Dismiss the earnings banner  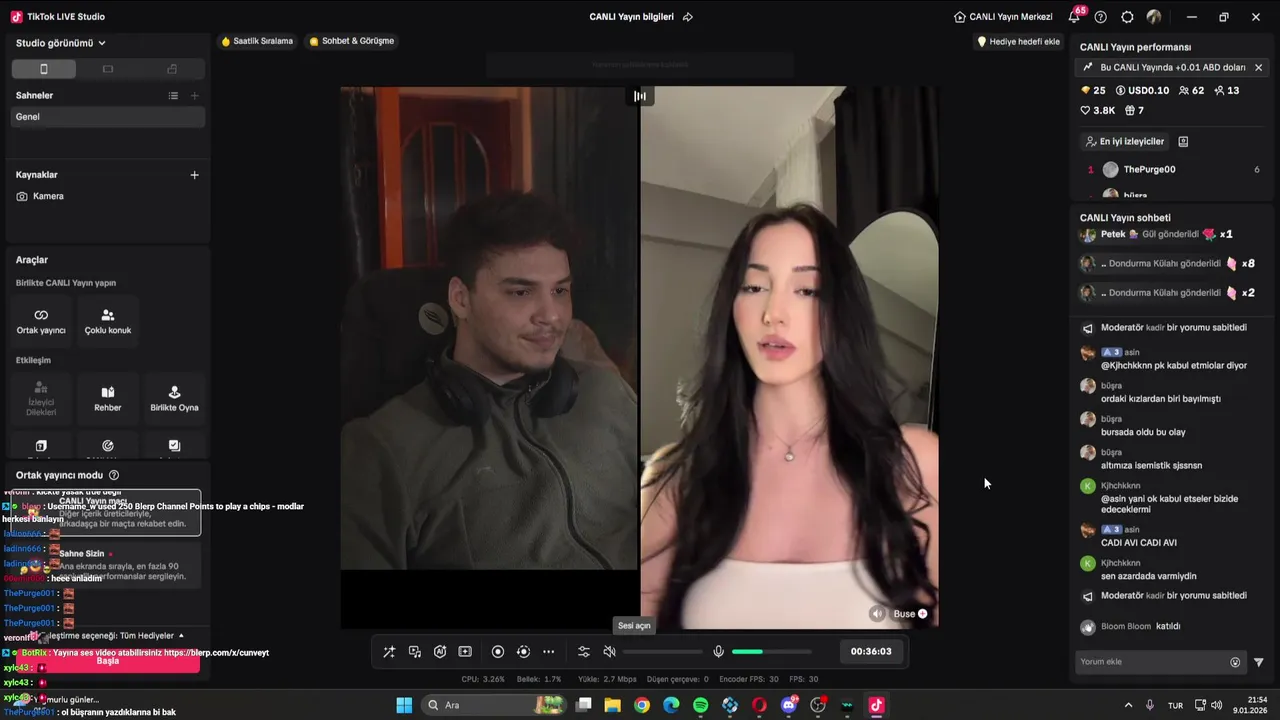pos(1258,68)
